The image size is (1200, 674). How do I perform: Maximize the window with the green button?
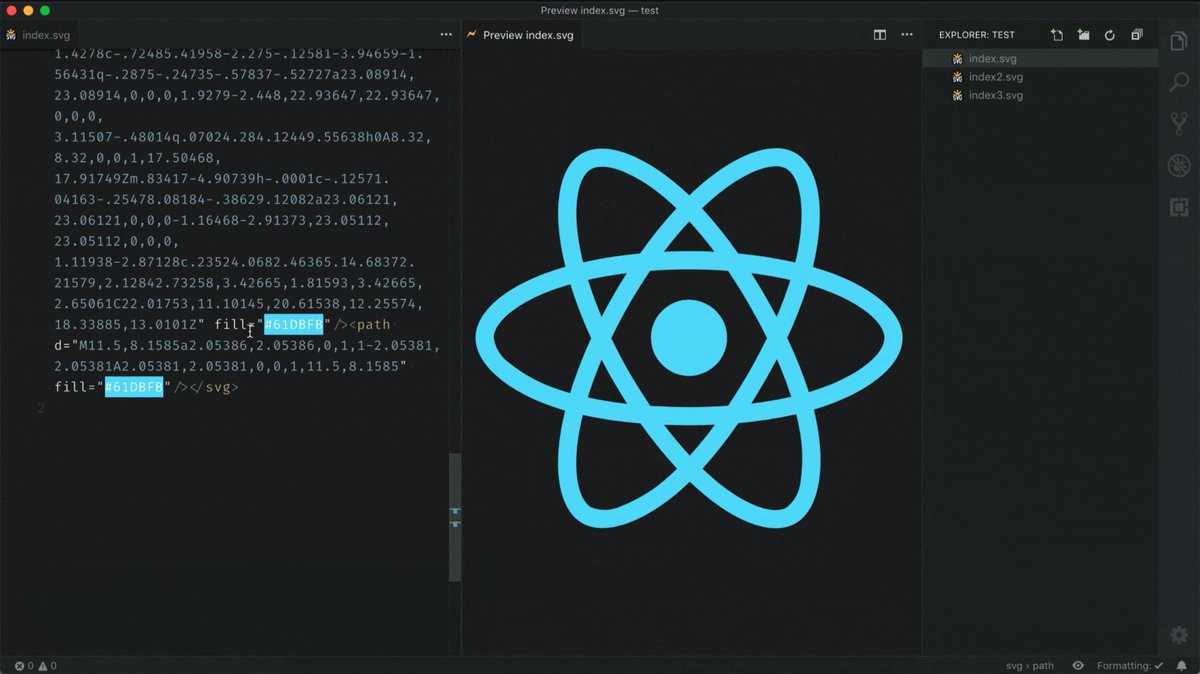[45, 10]
